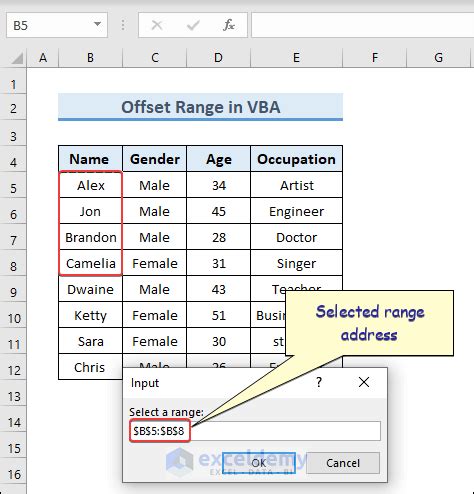Click the 'Select a range' input field
This screenshot has height=494, width=474.
(255, 431)
